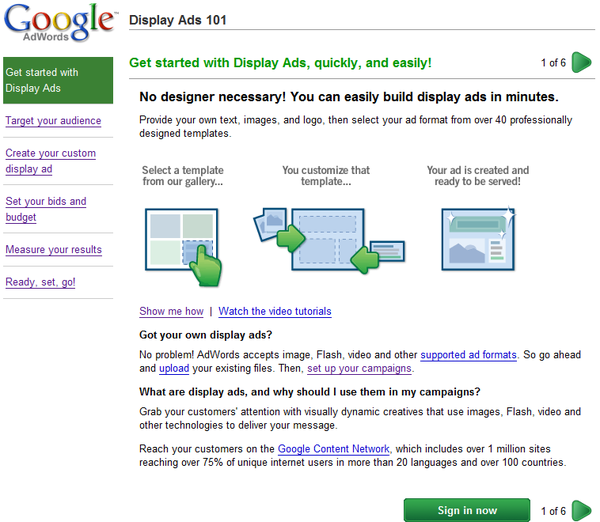Click the Google AdWords logo
The image size is (600, 522).
click(x=59, y=23)
